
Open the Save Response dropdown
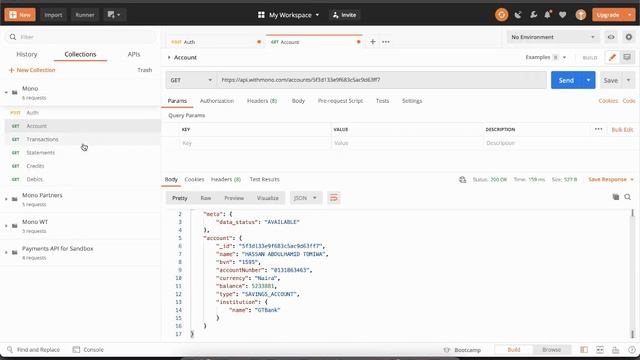(611, 180)
